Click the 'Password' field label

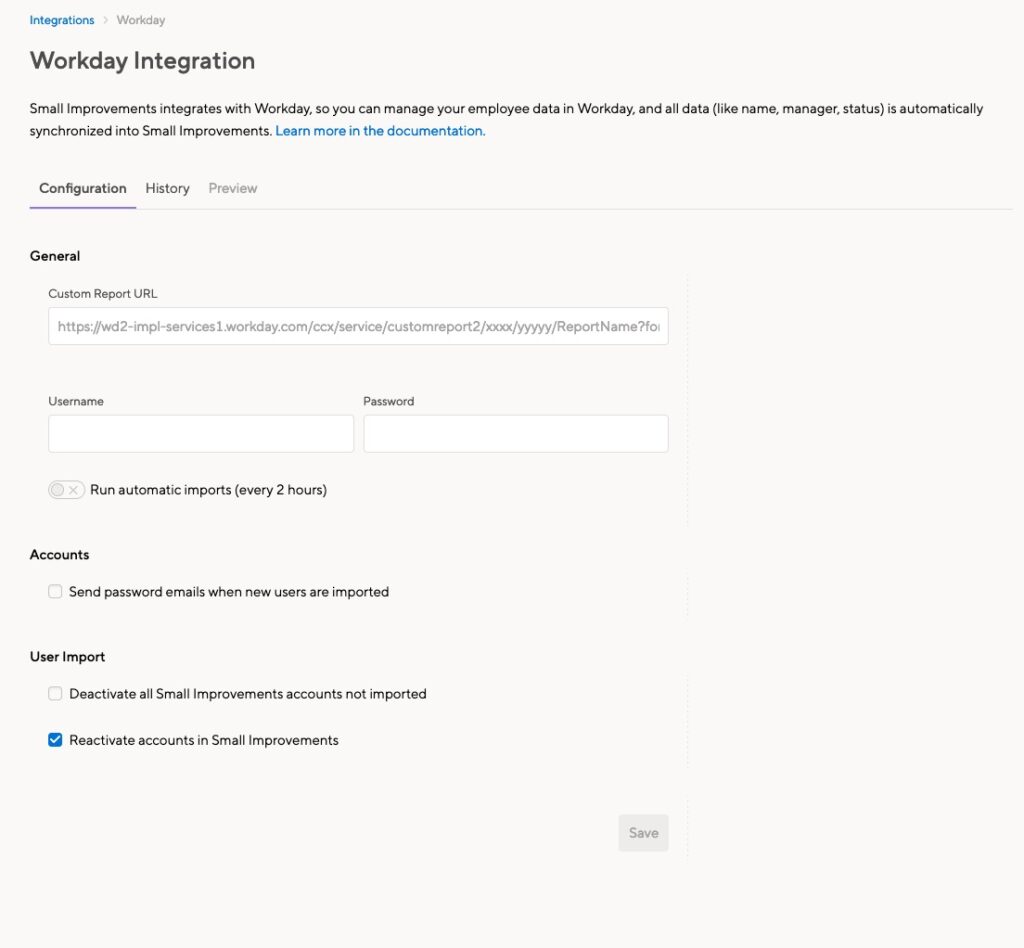[x=389, y=401]
